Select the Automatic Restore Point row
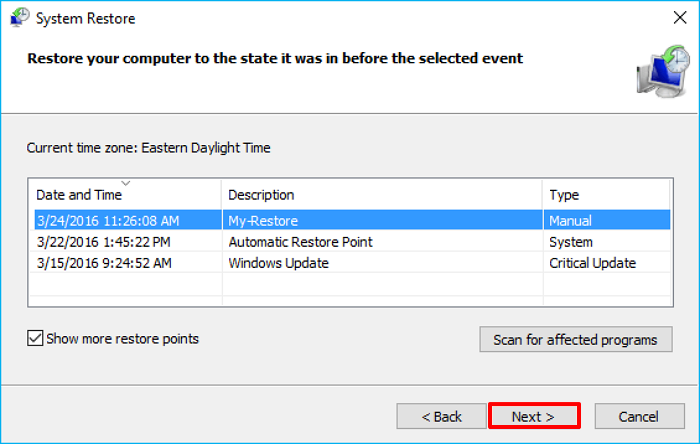This screenshot has width=700, height=444. pyautogui.click(x=300, y=242)
